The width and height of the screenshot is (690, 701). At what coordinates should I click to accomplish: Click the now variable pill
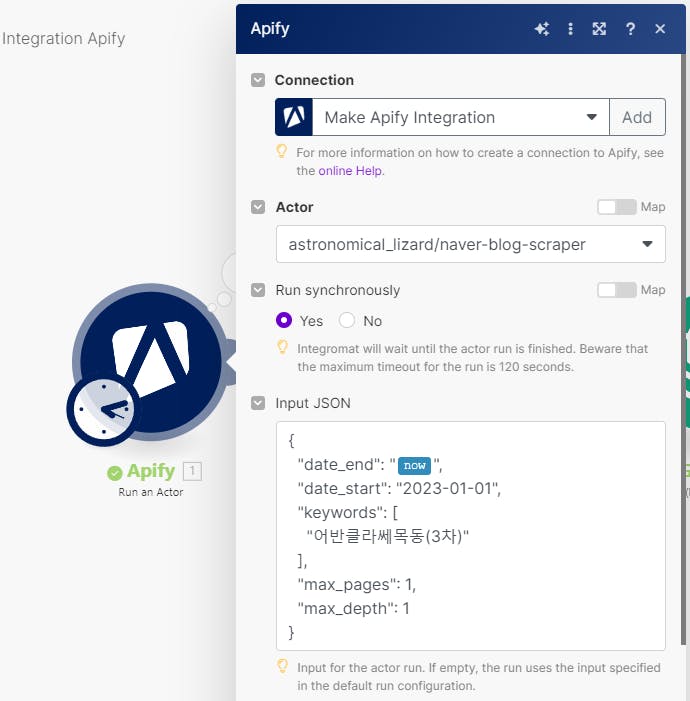tap(415, 465)
